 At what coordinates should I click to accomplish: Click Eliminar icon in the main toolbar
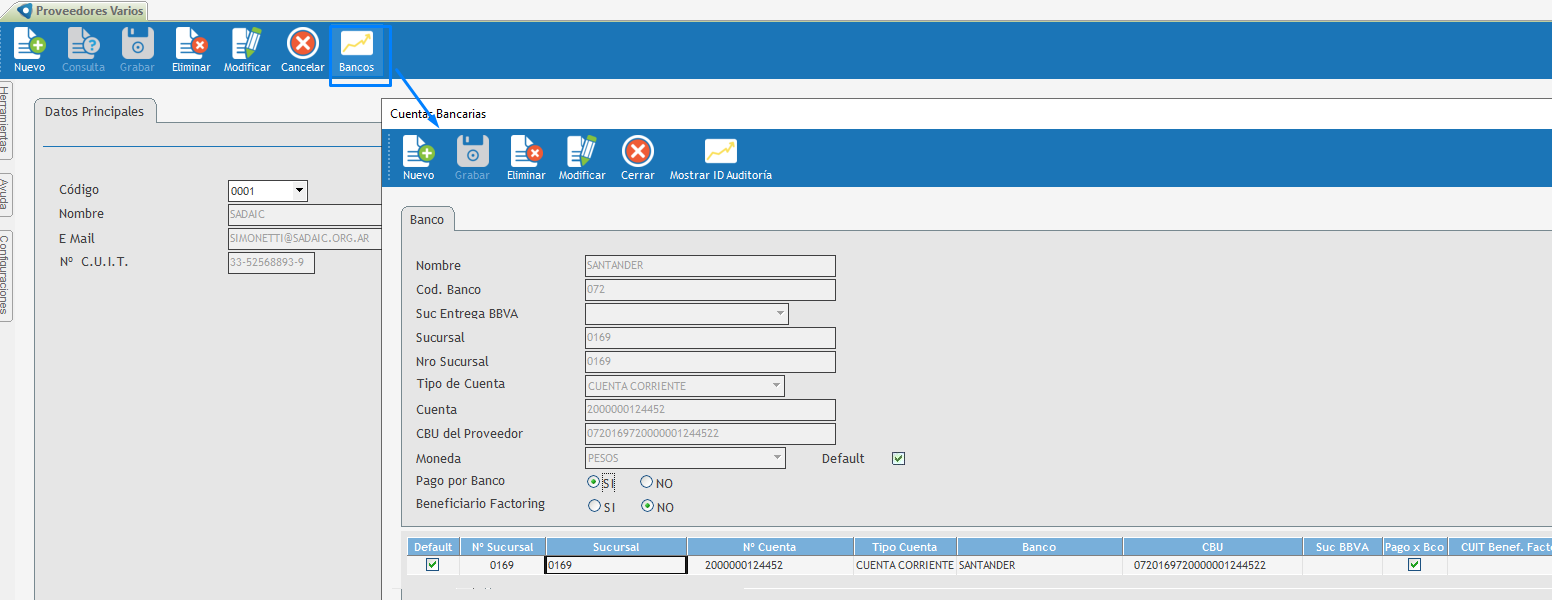click(191, 45)
